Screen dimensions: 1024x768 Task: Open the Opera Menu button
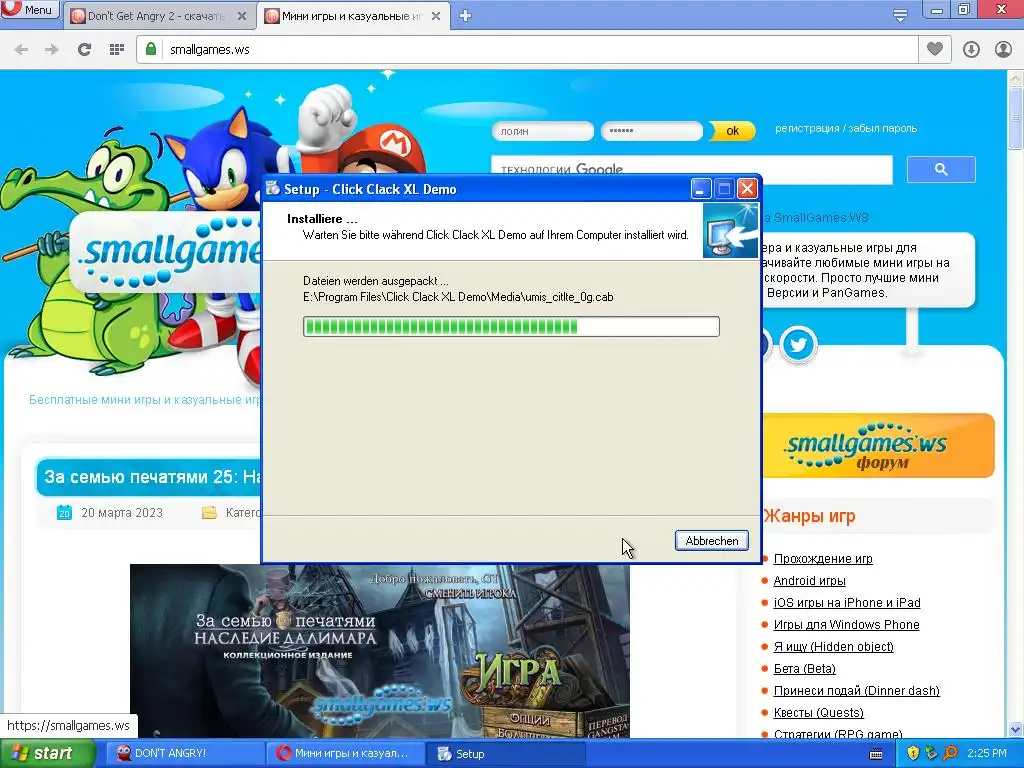pos(29,9)
